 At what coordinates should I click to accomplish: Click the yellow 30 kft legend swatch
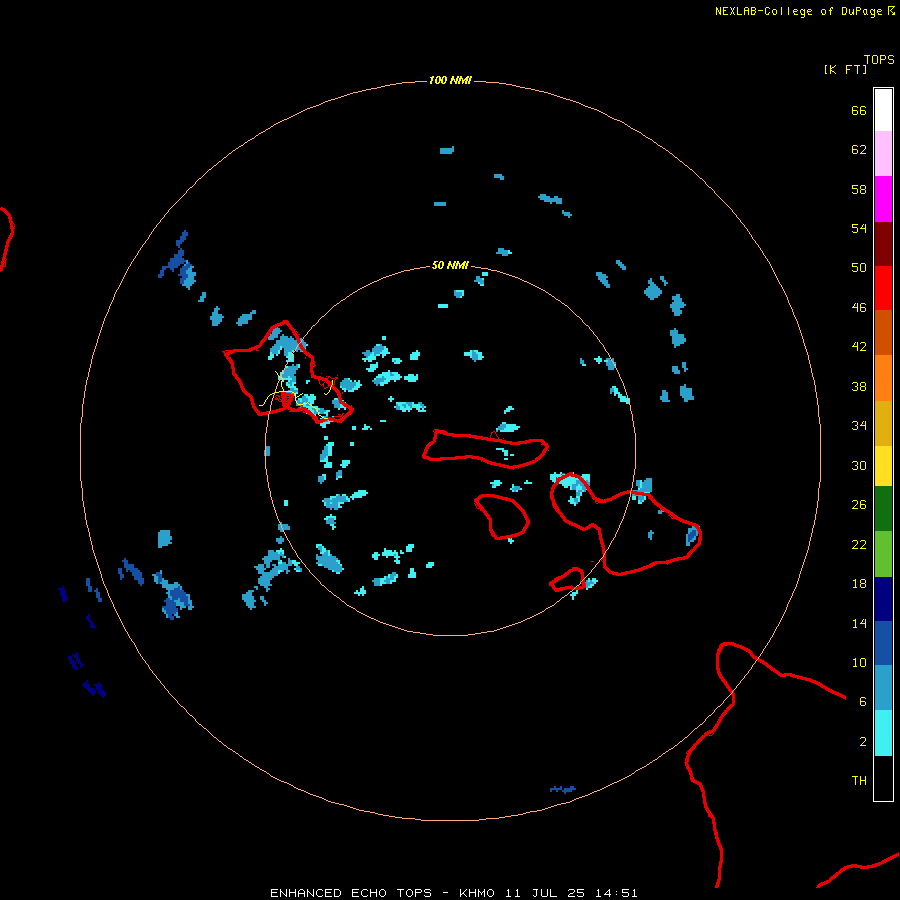point(883,466)
